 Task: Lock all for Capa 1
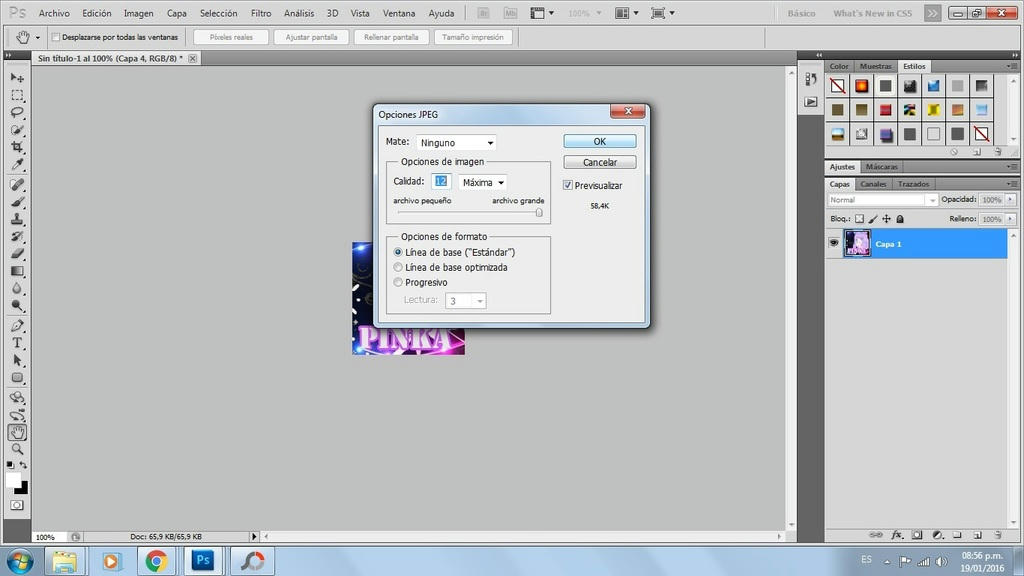pos(900,219)
